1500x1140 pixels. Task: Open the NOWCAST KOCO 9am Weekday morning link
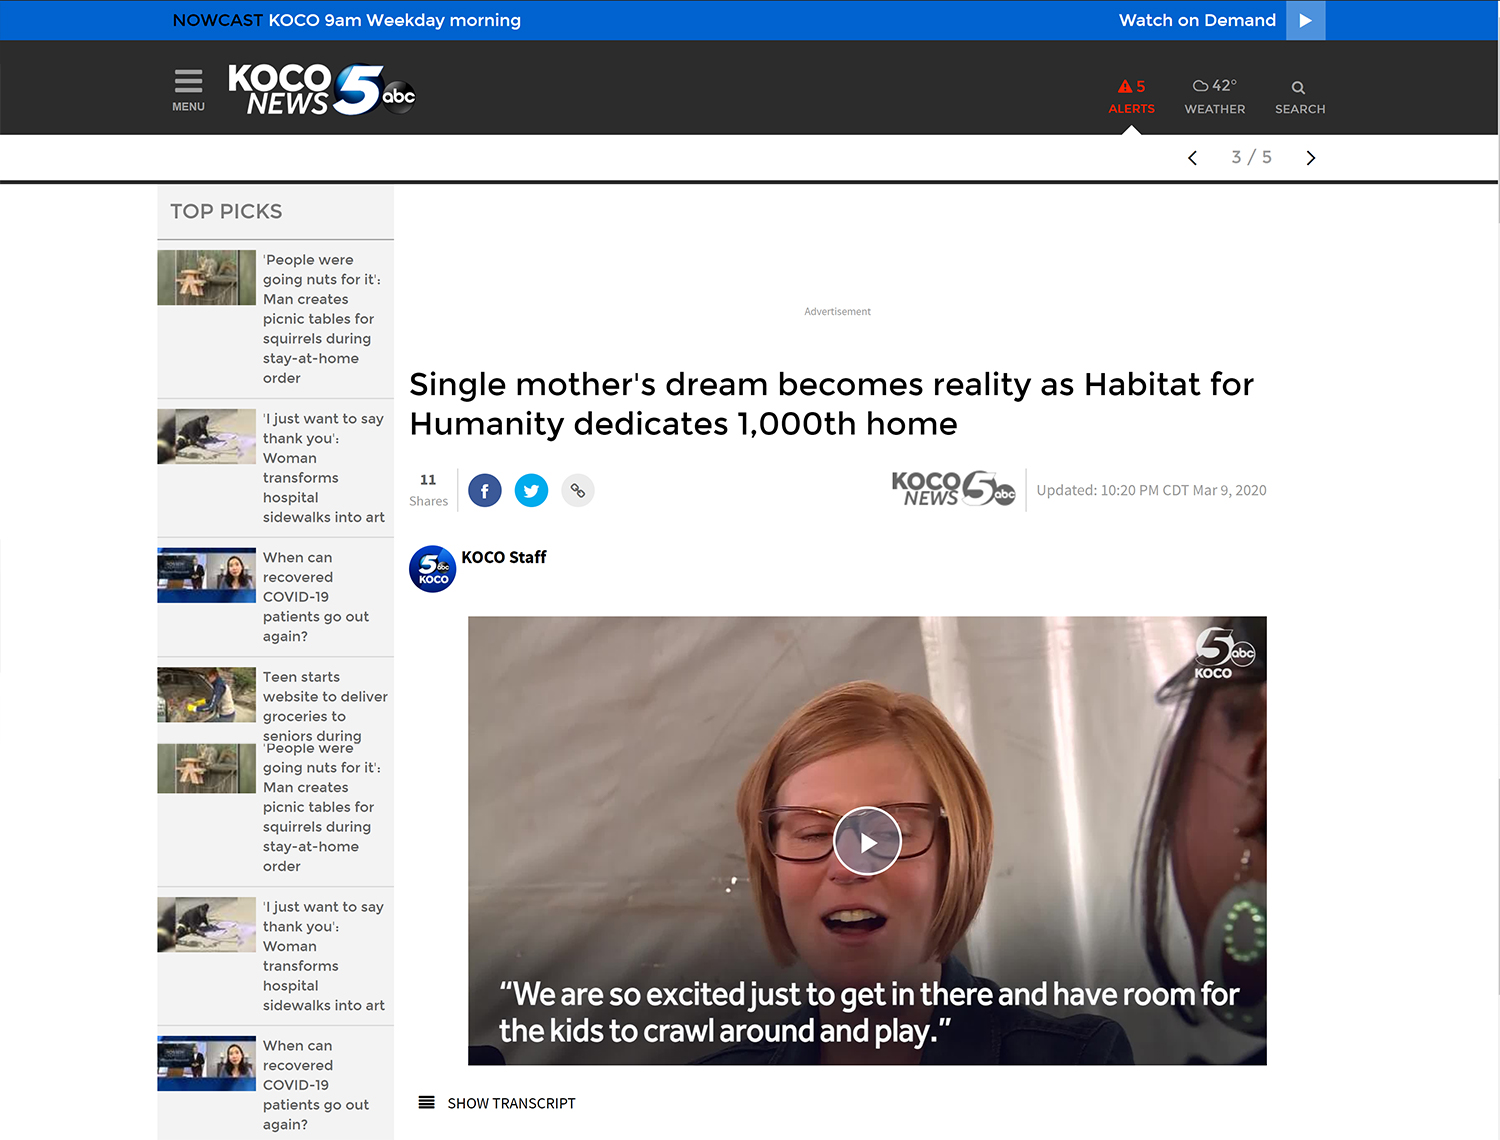(x=347, y=20)
